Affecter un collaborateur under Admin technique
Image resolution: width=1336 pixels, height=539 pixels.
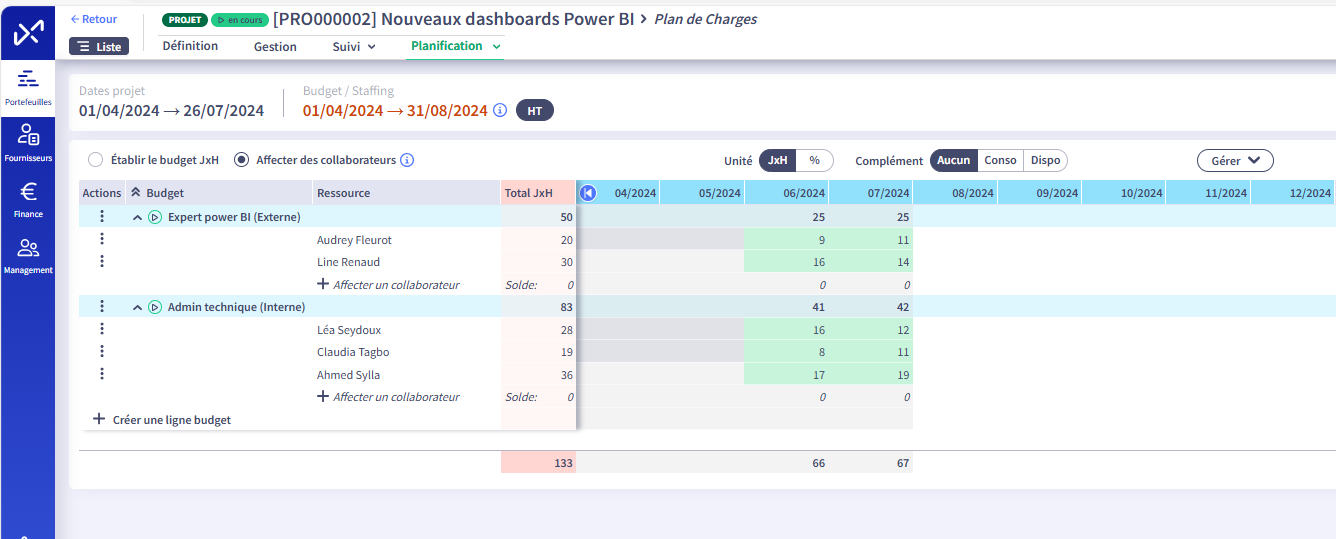(388, 397)
